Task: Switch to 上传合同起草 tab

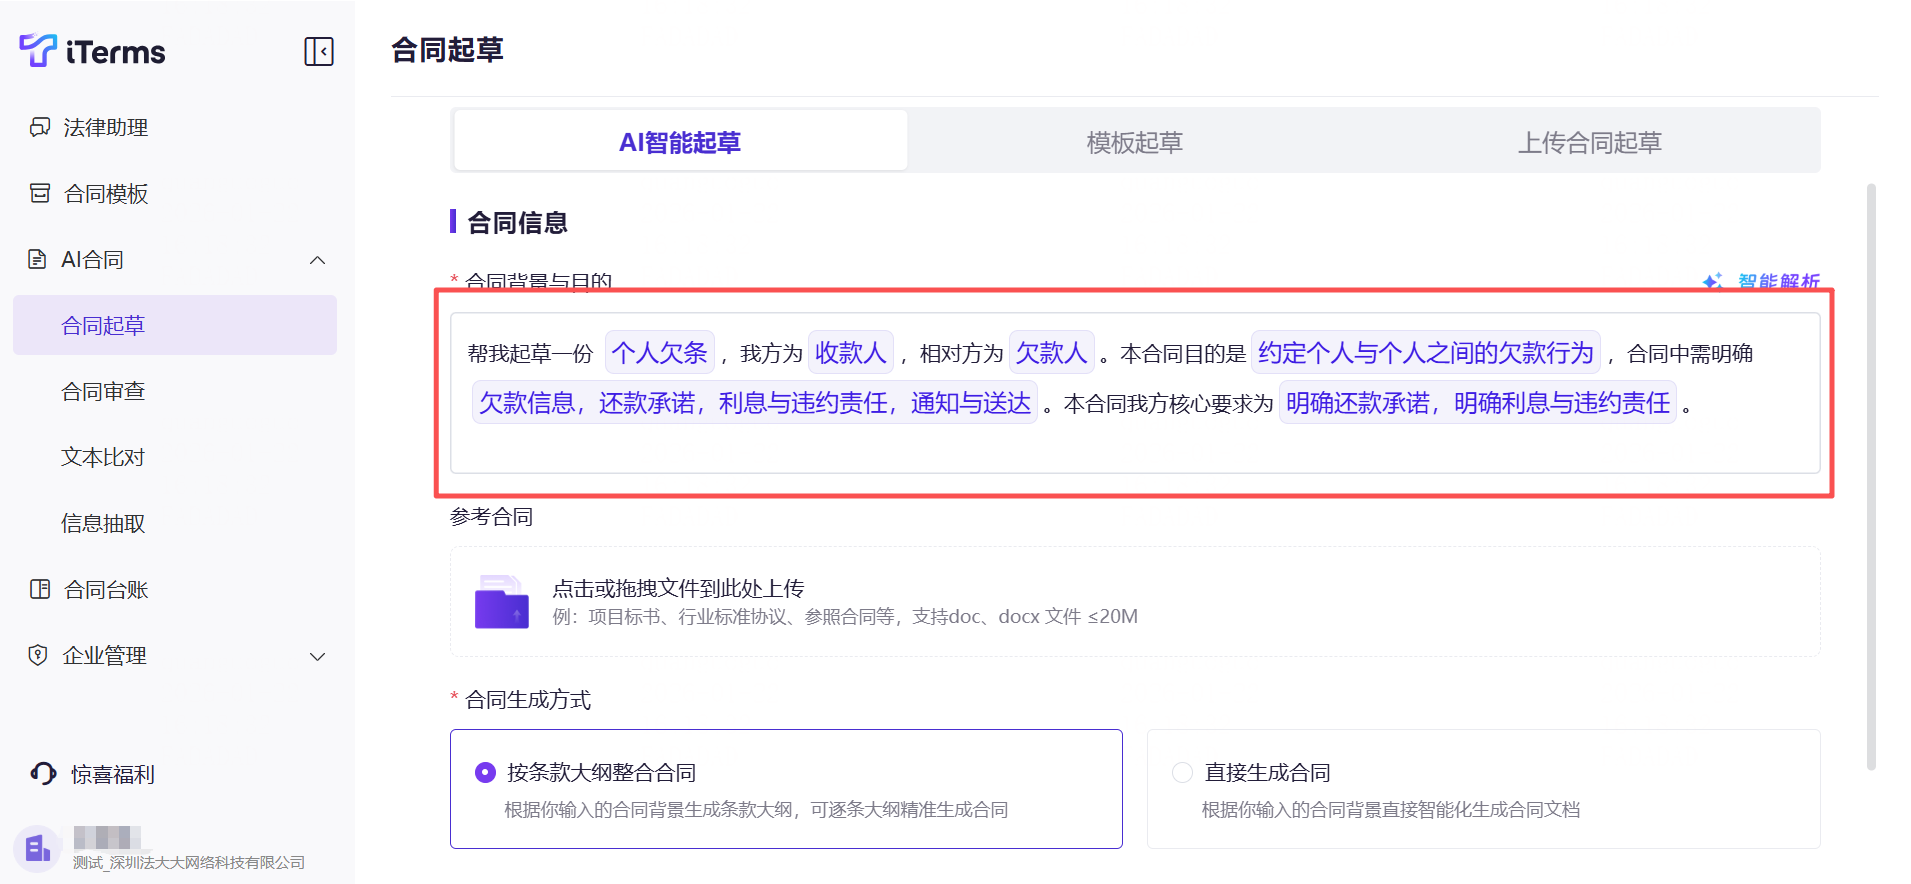Action: (1589, 142)
